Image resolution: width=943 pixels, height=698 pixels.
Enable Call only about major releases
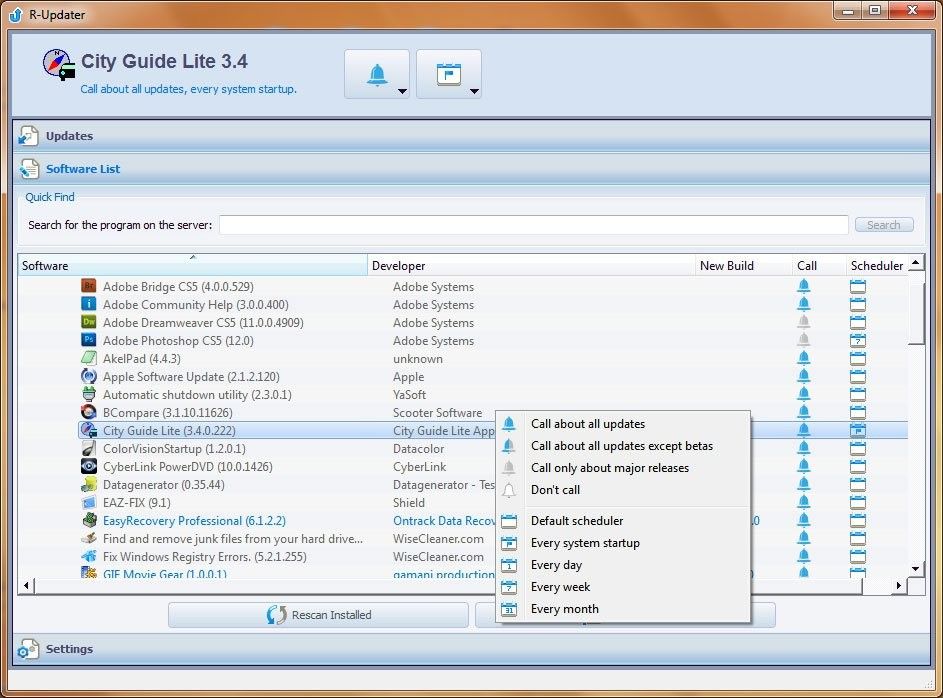pyautogui.click(x=610, y=468)
